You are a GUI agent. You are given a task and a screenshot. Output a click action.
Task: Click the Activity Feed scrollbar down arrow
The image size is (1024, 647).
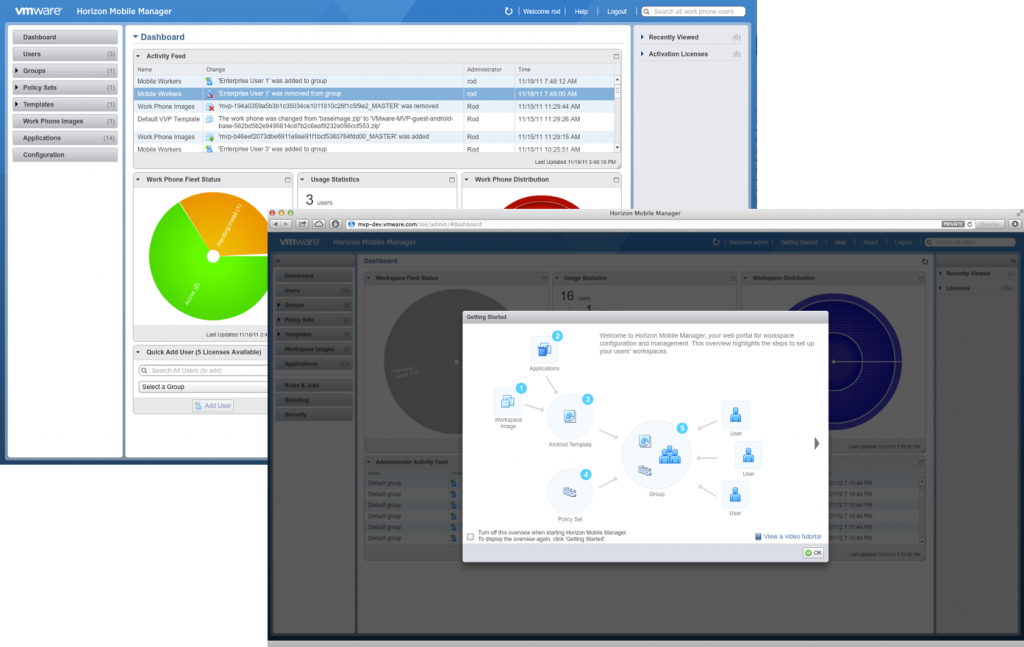pos(617,148)
